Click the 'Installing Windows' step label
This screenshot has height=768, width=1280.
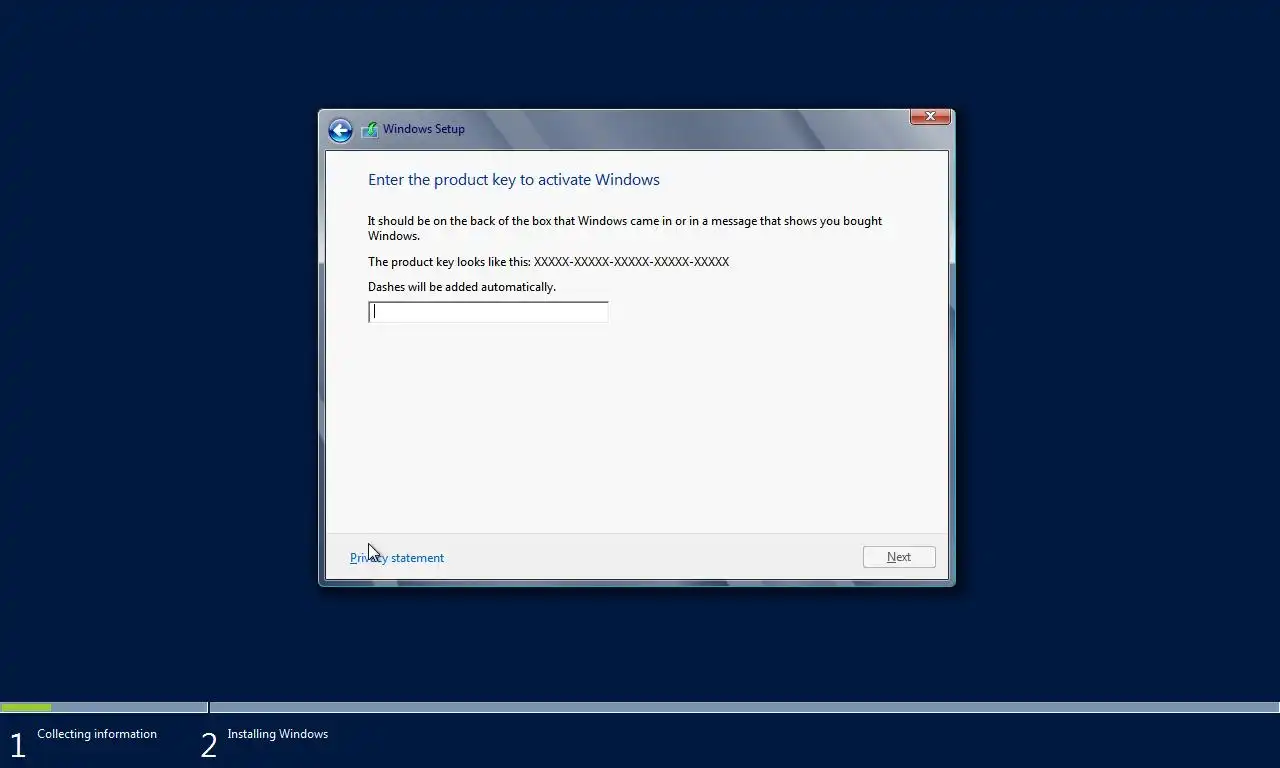278,734
